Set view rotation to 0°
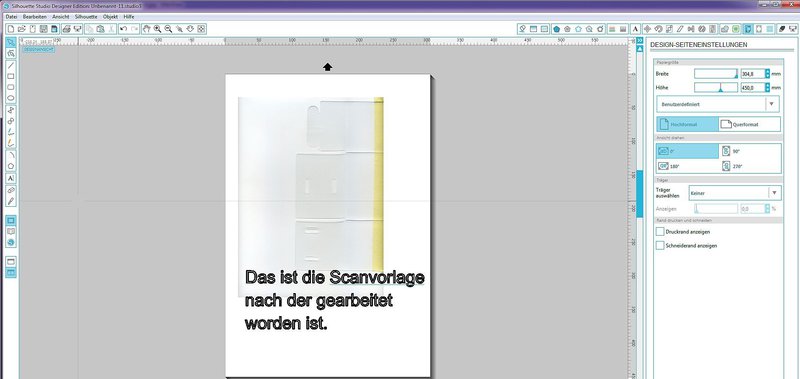The width and height of the screenshot is (800, 379). (687, 151)
